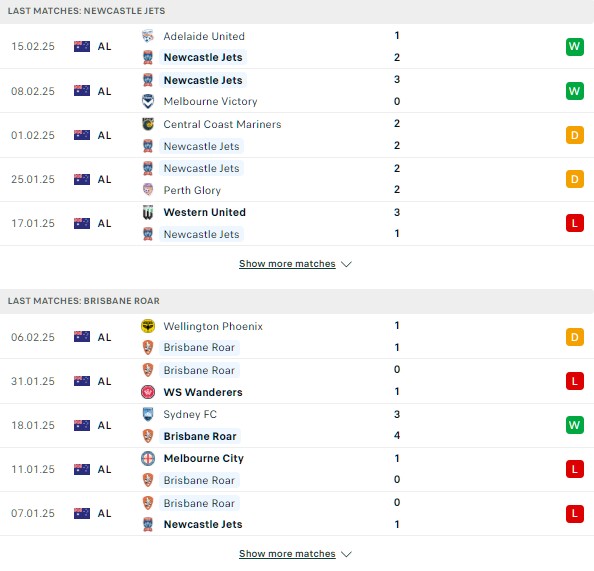Open Brisbane Roar name in 11.01.25 match

pos(199,480)
